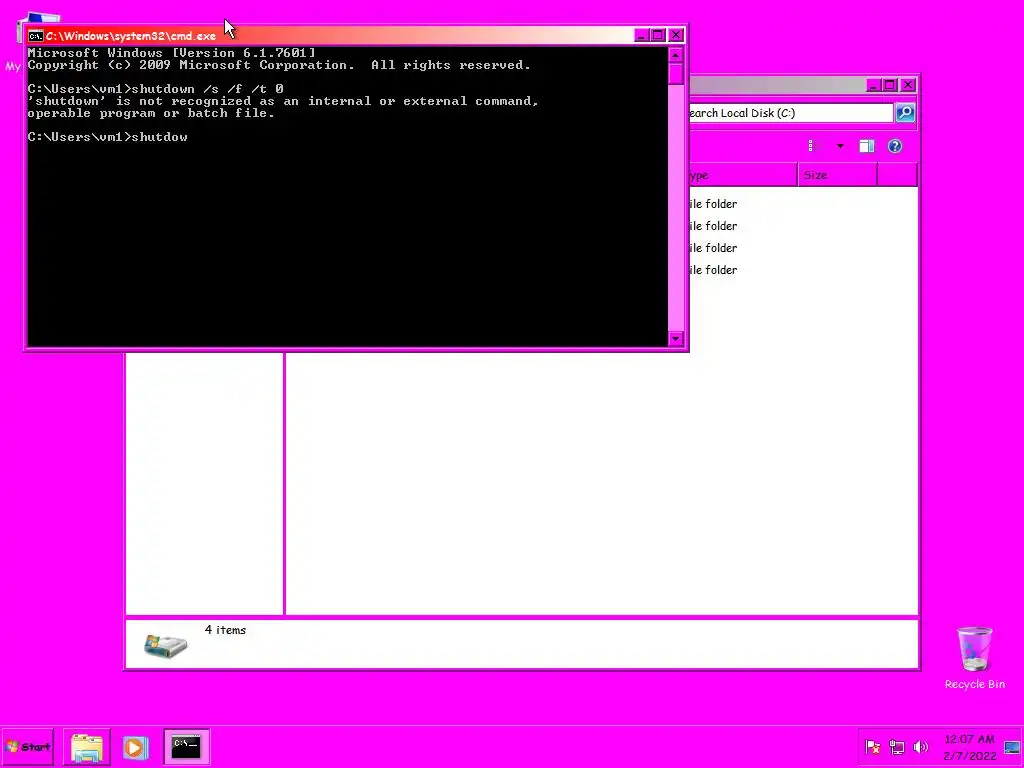The width and height of the screenshot is (1024, 768).
Task: Click the cmd taskbar button
Action: [x=186, y=747]
